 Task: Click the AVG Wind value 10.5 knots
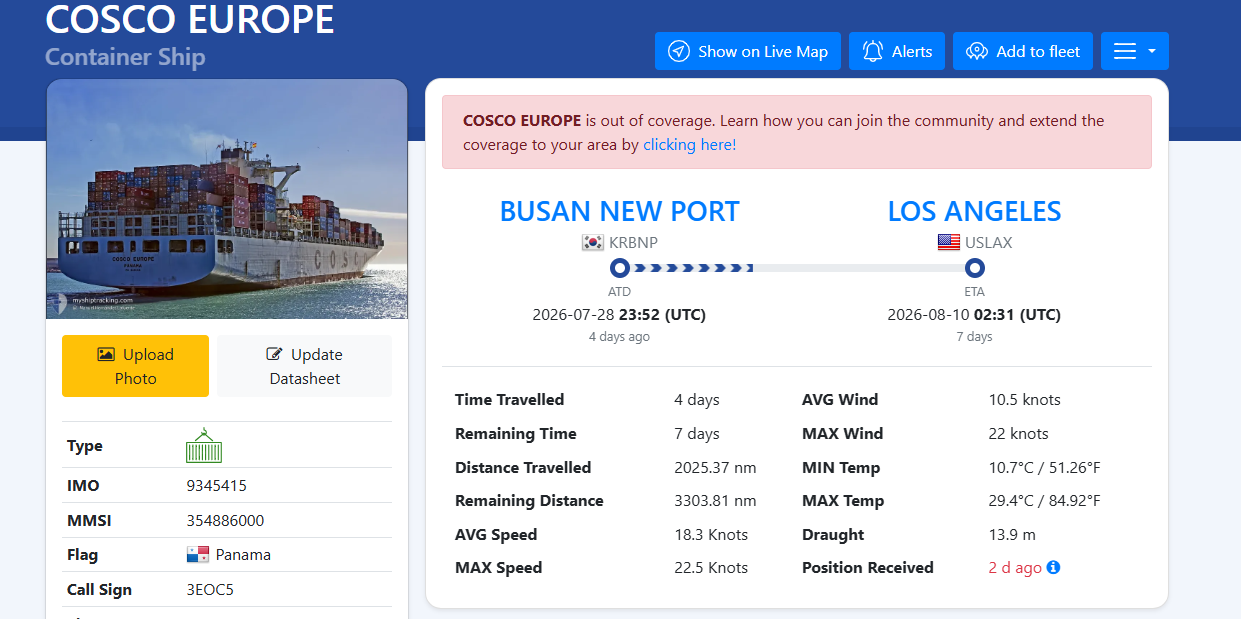point(1025,399)
